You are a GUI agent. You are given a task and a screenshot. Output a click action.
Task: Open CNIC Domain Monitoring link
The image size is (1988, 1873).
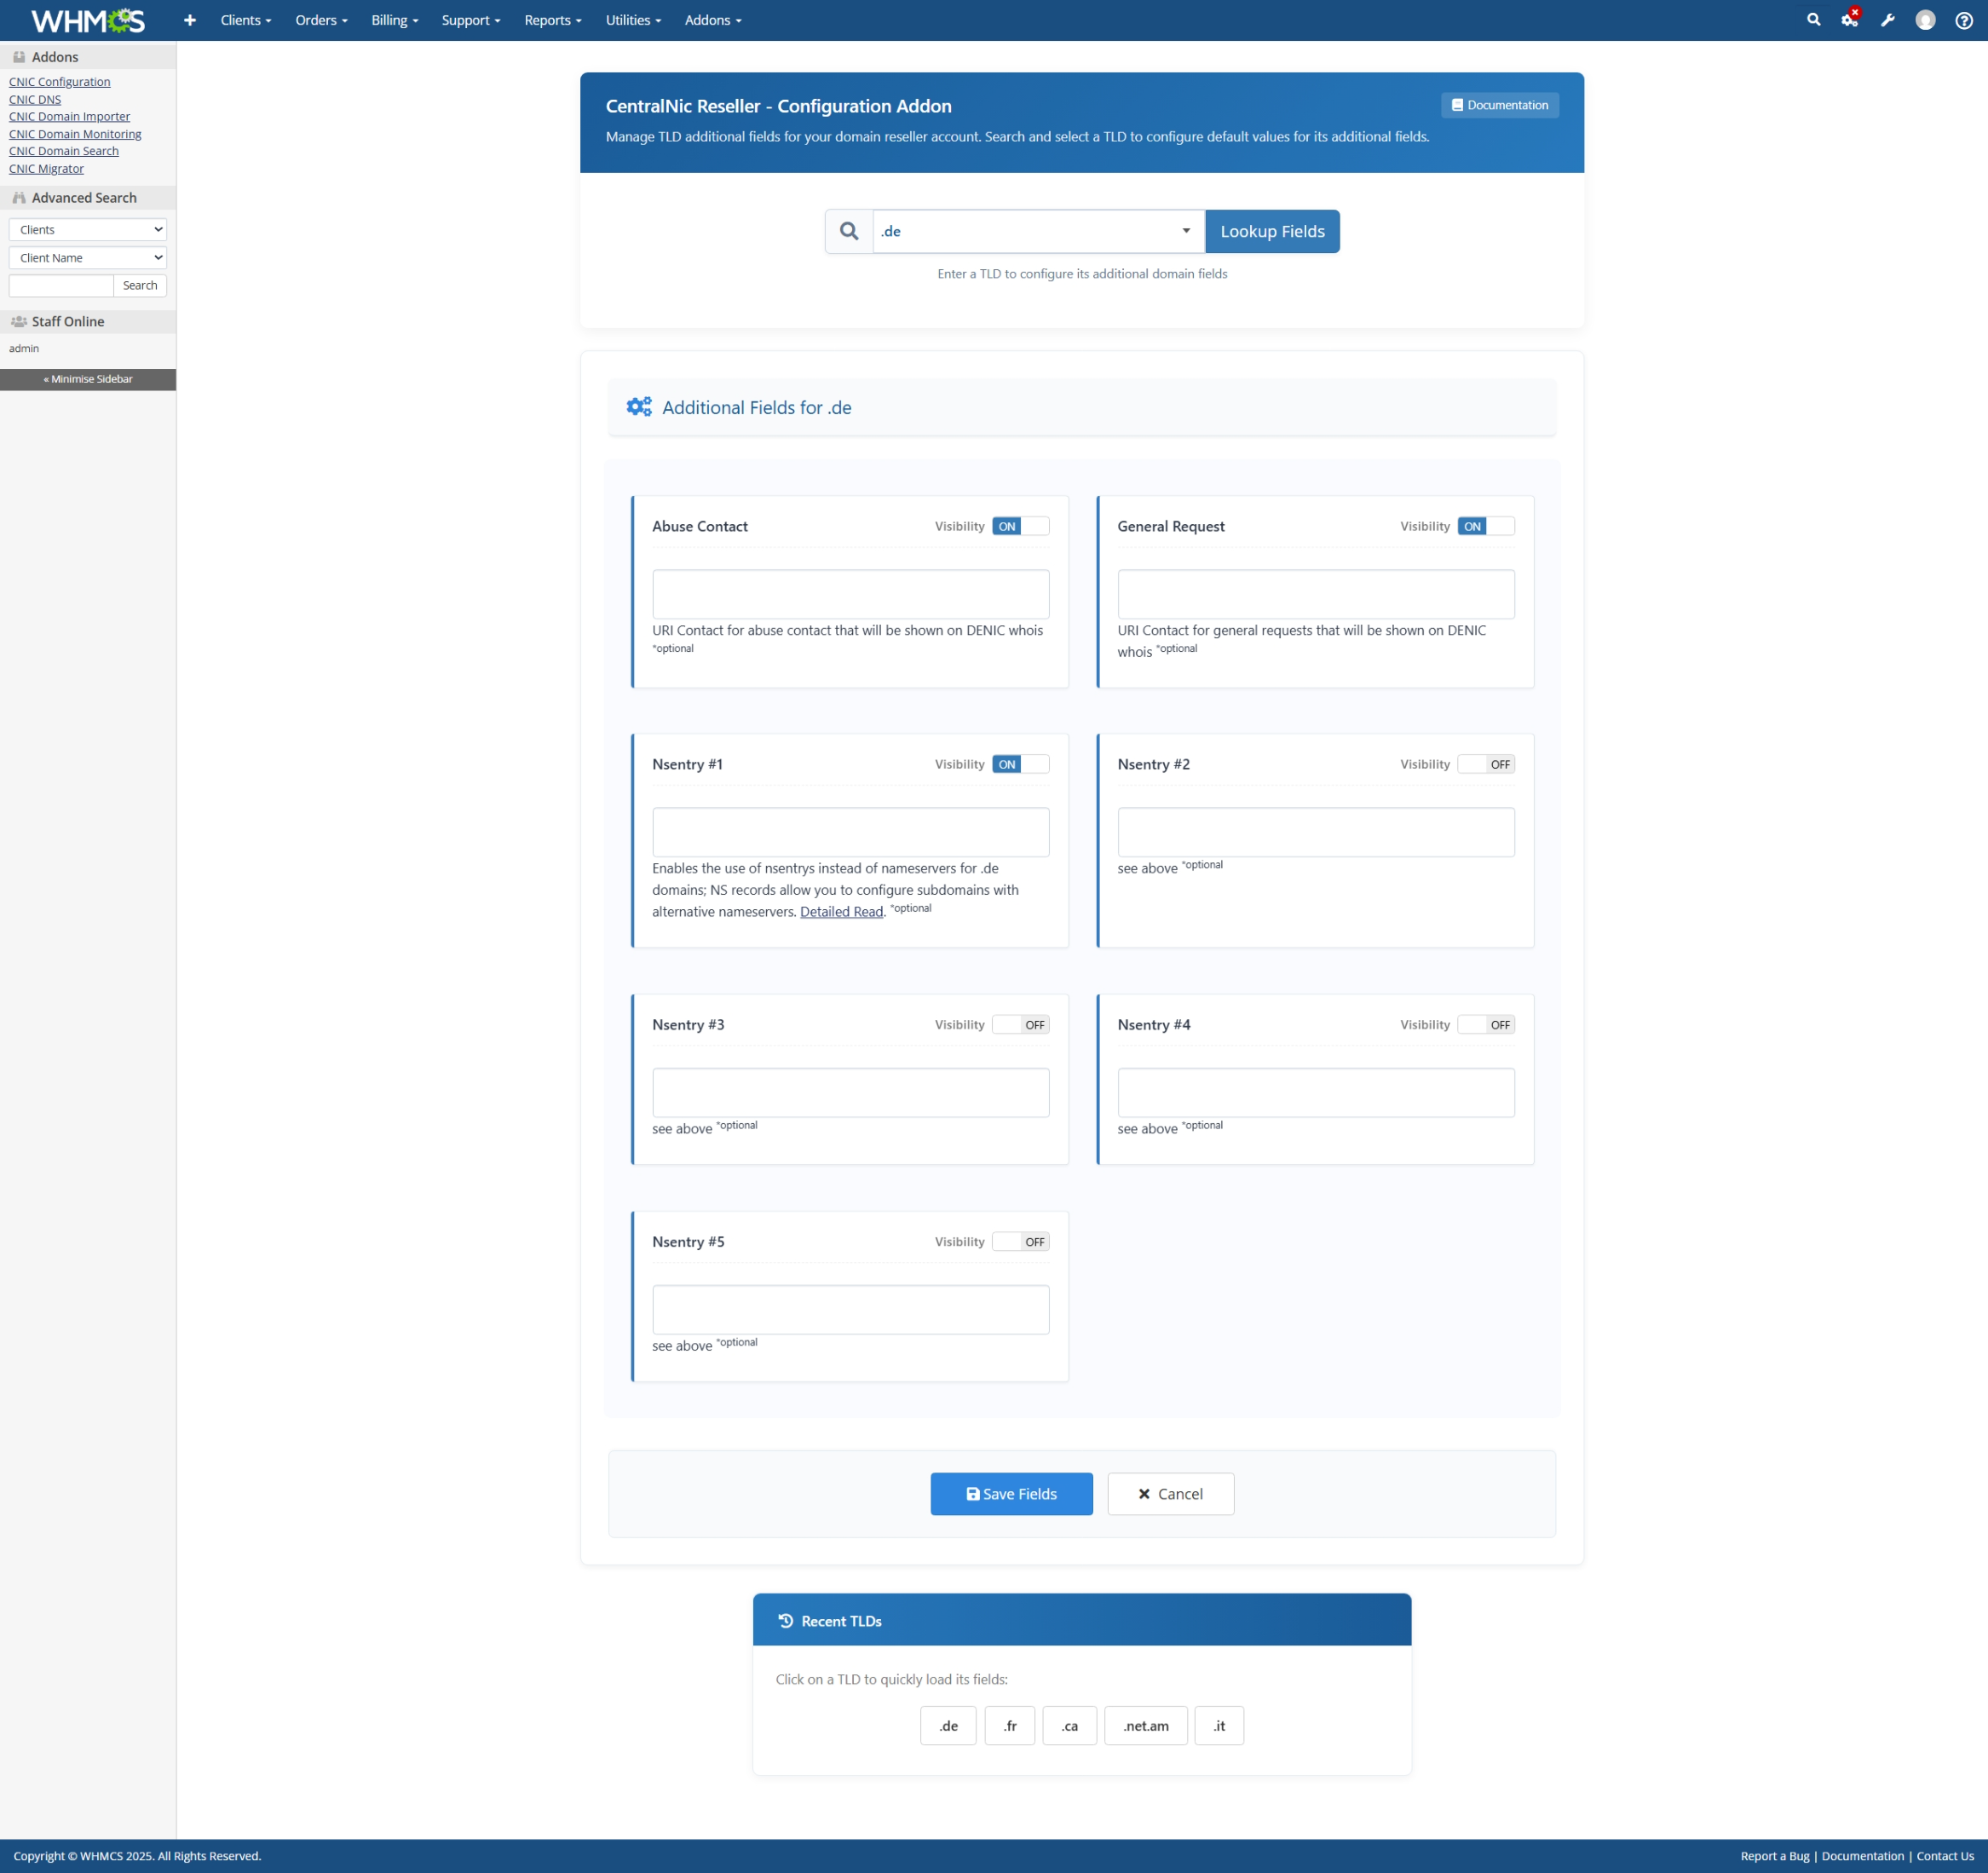tap(75, 134)
